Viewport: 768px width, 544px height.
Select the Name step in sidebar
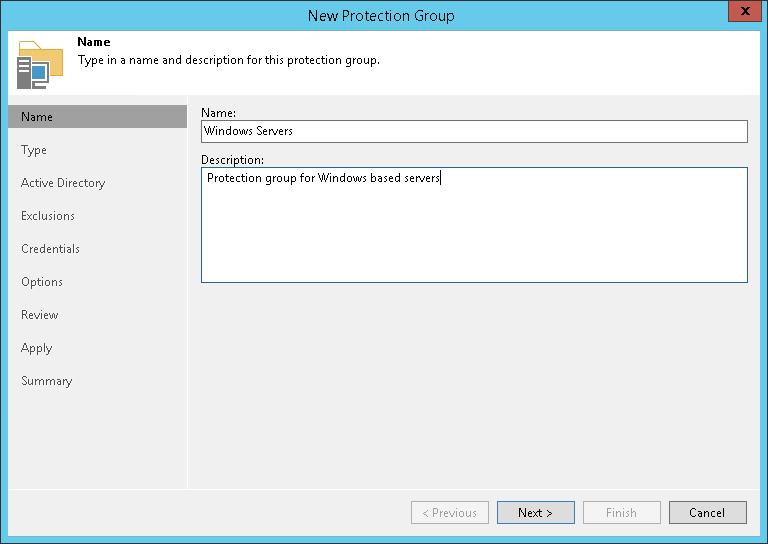pos(37,117)
